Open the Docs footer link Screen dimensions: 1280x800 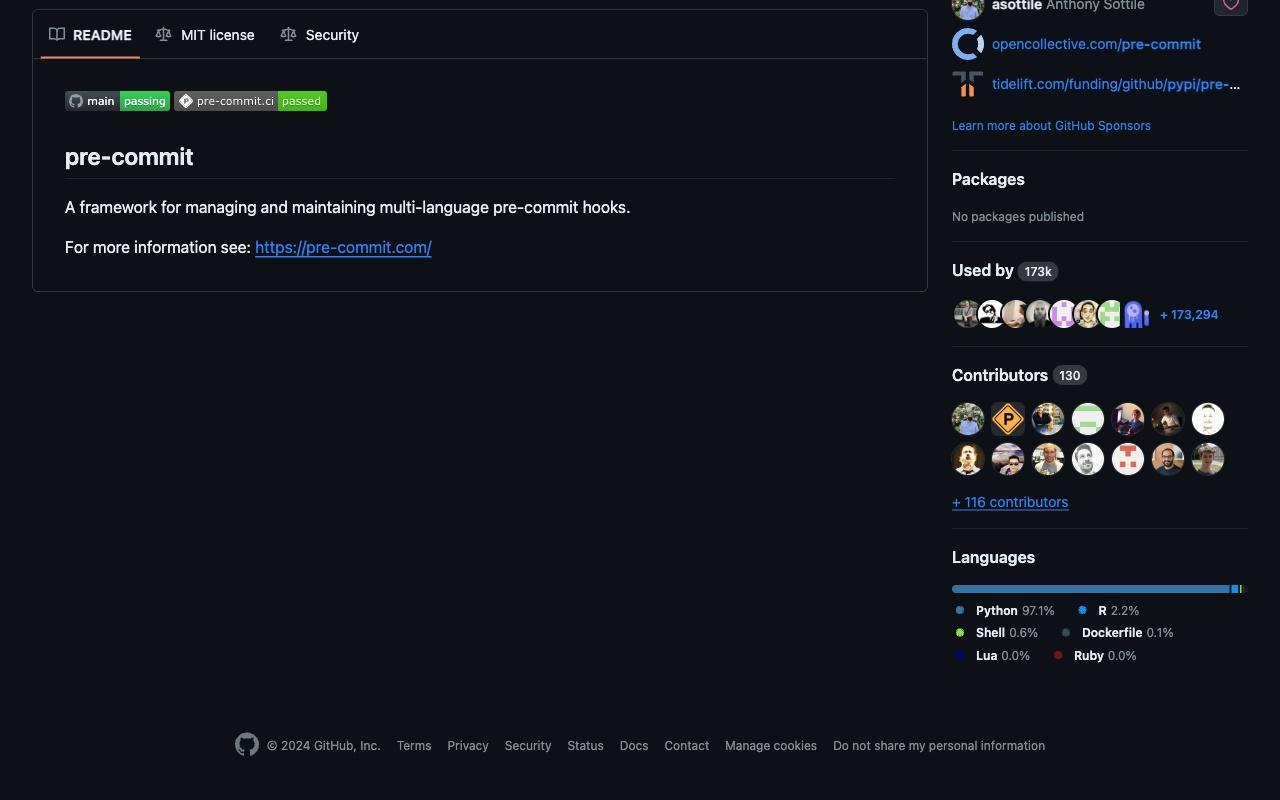pos(634,746)
